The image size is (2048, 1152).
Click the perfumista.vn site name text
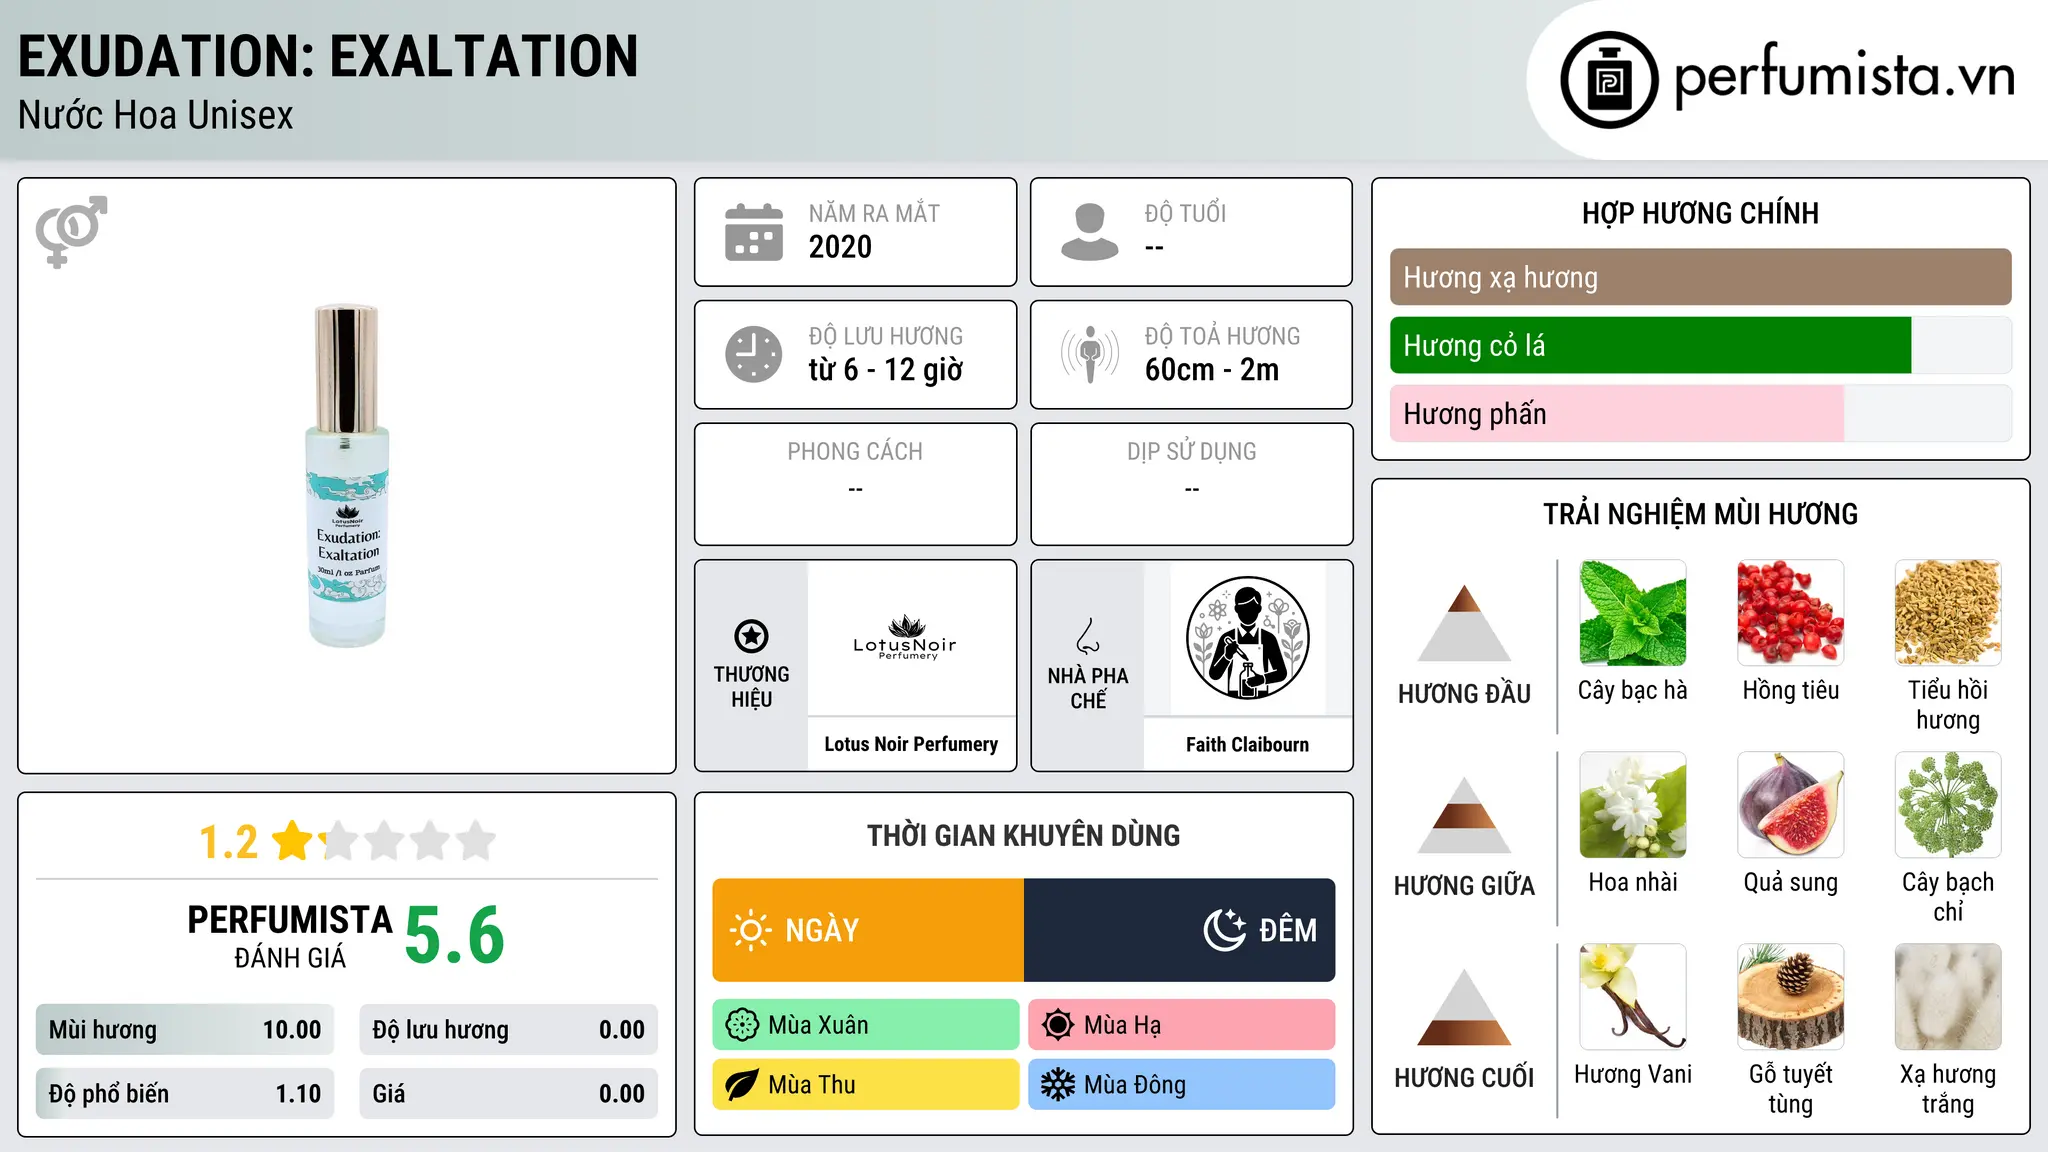1844,78
